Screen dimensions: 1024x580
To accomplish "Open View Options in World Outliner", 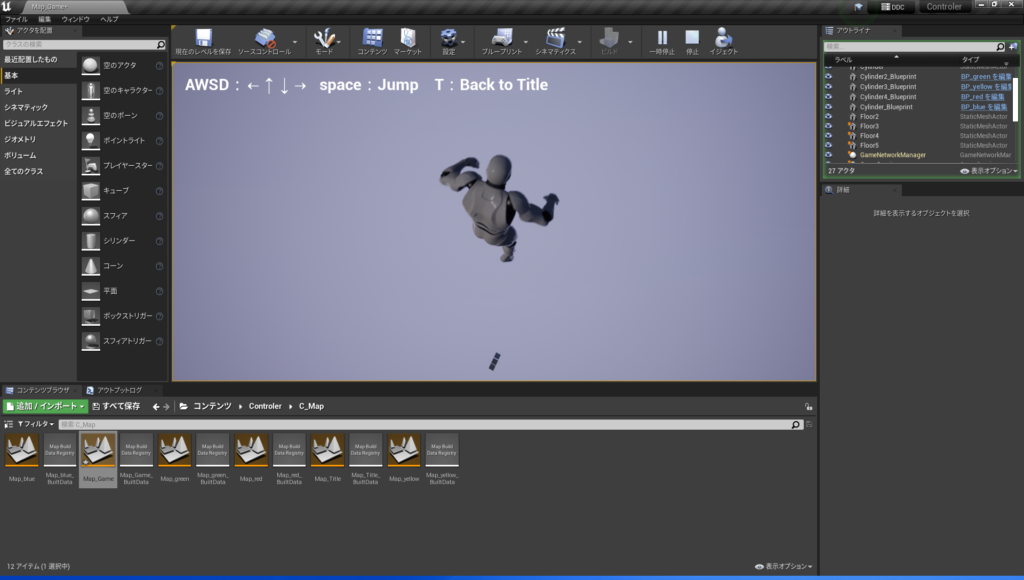I will click(x=988, y=171).
